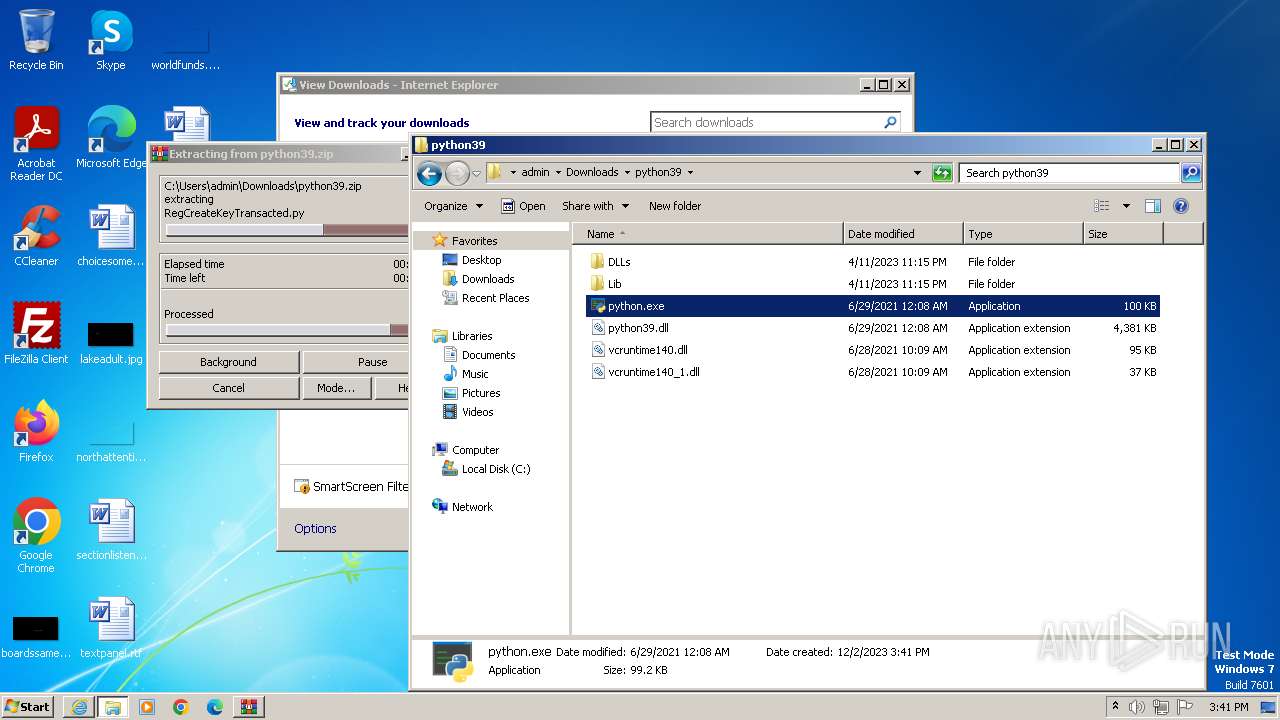
Task: Open FileZilla Client desktop shortcut
Action: (x=36, y=334)
